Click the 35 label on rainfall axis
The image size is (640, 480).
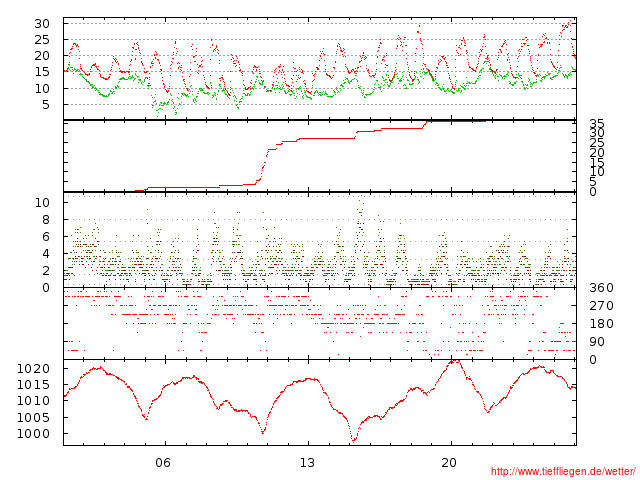[597, 124]
